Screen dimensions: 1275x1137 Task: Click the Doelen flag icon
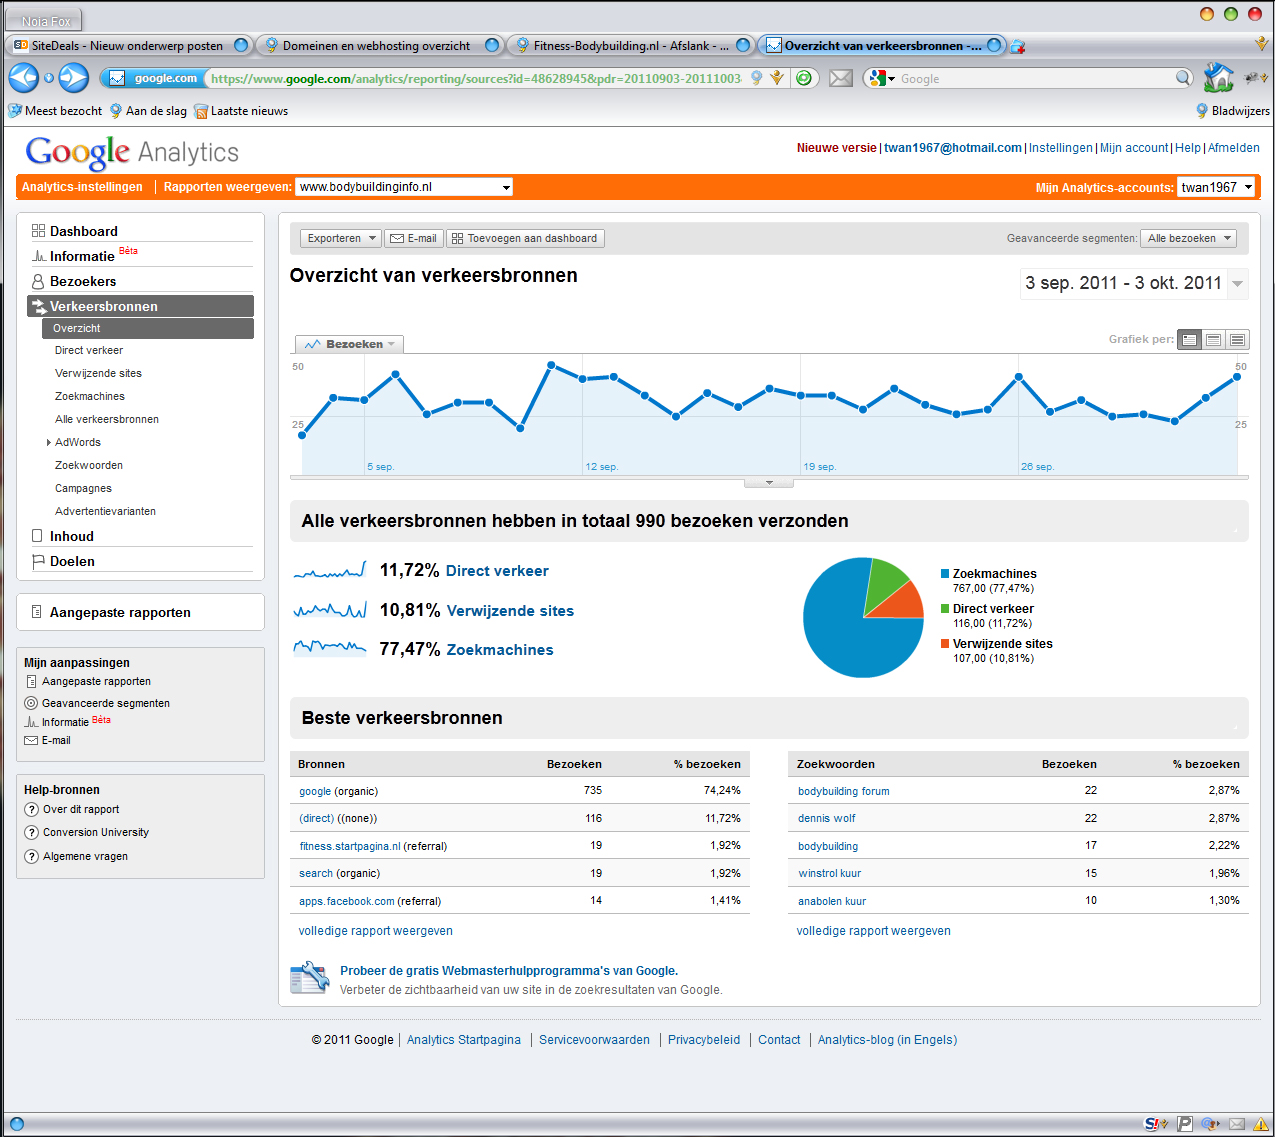coord(38,561)
